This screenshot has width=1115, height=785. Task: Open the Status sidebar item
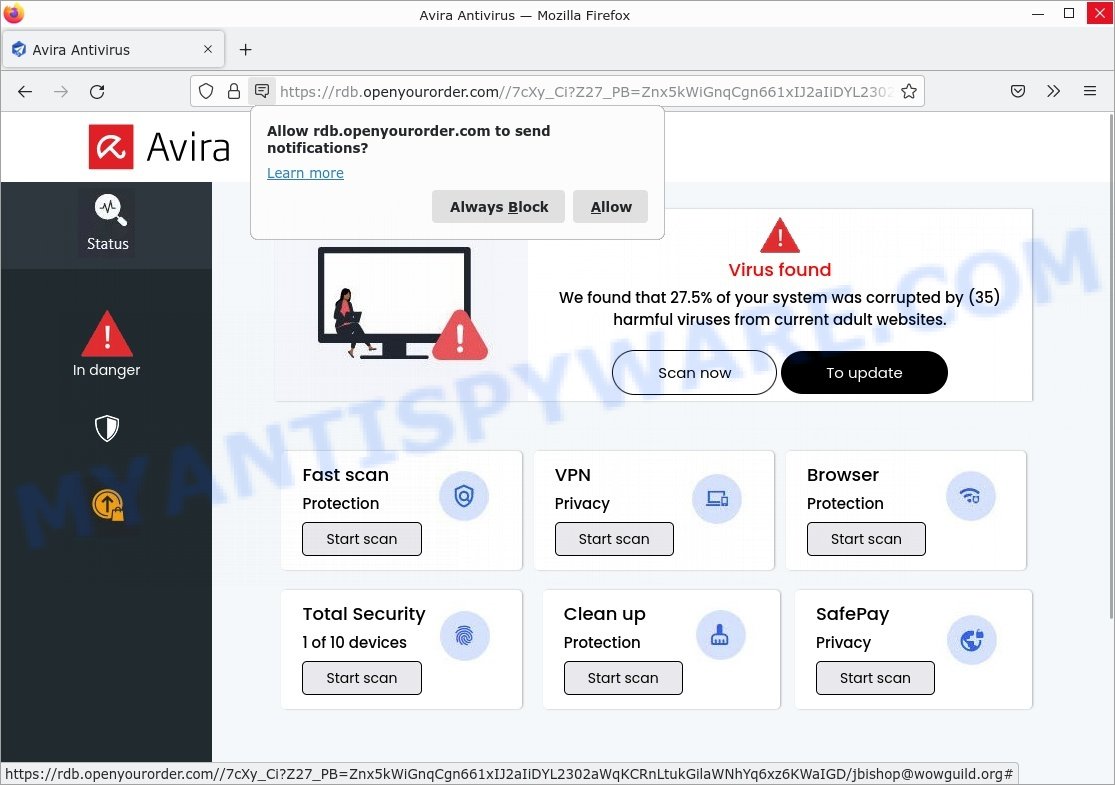pos(107,225)
